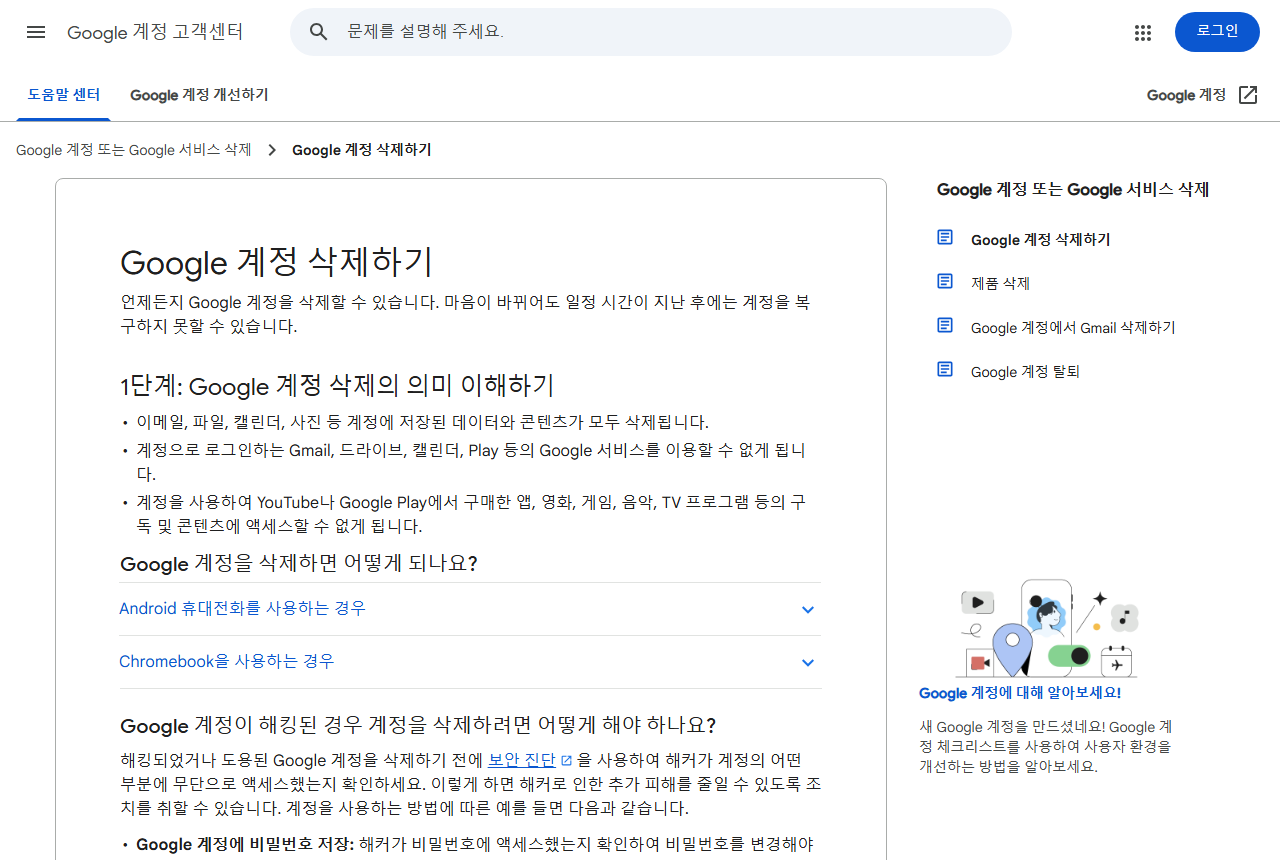Click the 로그인 button
The image size is (1280, 860).
tap(1217, 32)
